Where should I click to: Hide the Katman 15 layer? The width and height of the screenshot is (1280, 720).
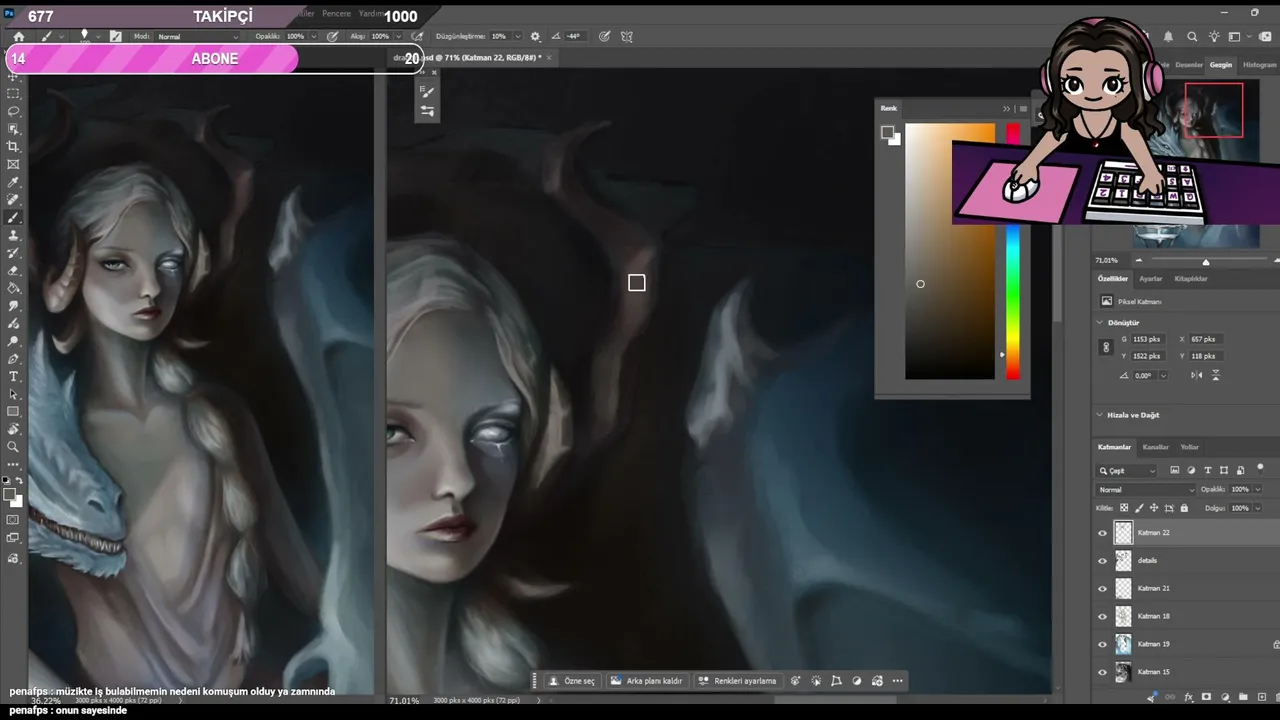pos(1103,672)
